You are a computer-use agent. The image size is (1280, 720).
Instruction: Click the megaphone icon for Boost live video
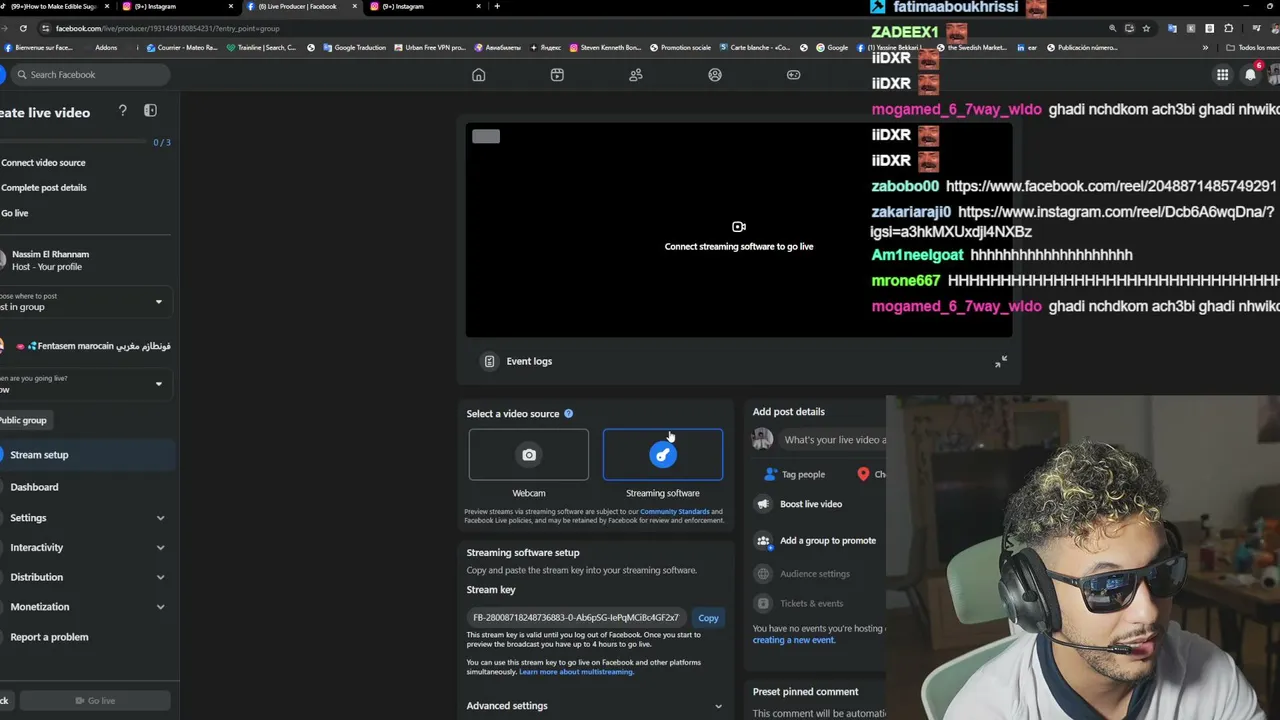[764, 504]
